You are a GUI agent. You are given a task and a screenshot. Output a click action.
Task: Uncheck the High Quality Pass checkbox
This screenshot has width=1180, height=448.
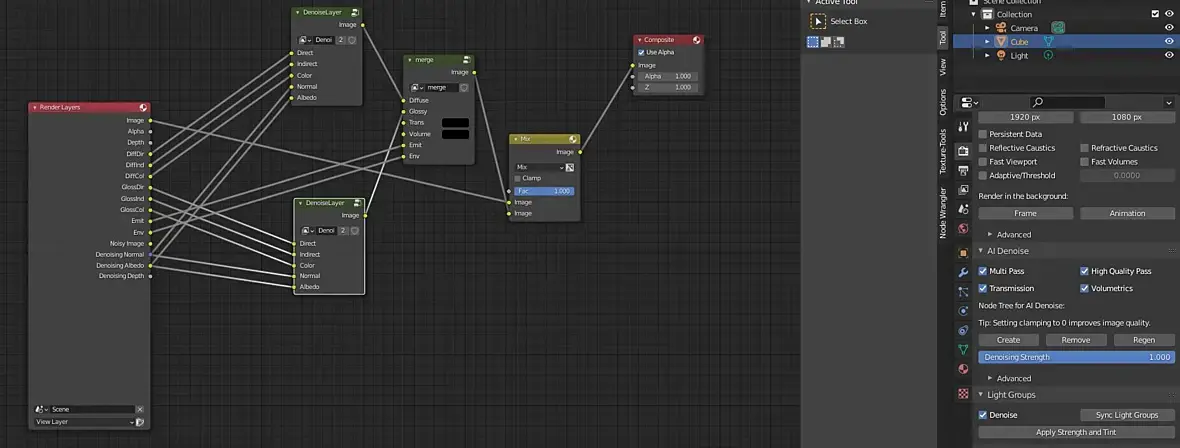(x=1085, y=271)
